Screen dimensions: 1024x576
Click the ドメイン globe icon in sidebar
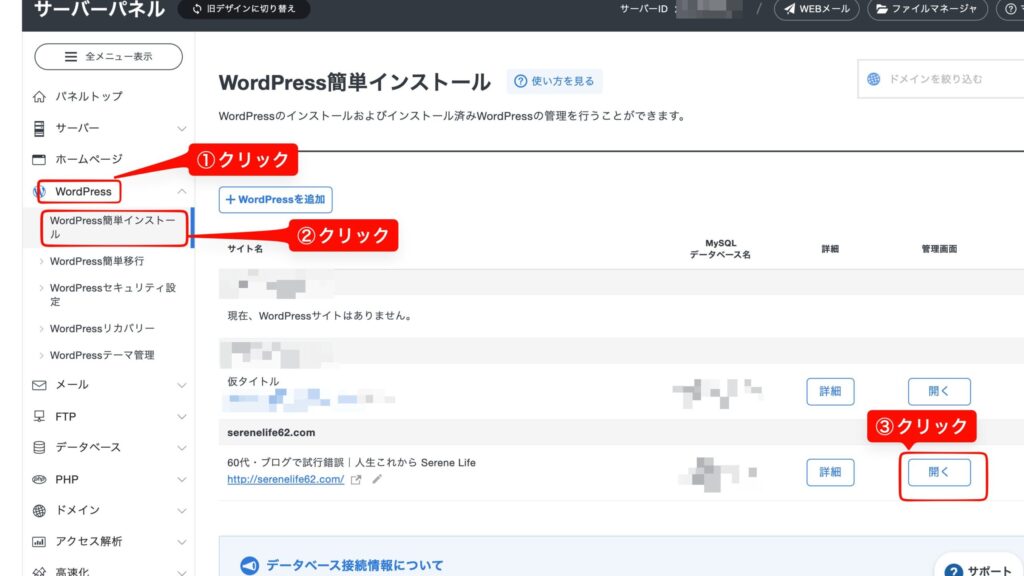pyautogui.click(x=39, y=511)
